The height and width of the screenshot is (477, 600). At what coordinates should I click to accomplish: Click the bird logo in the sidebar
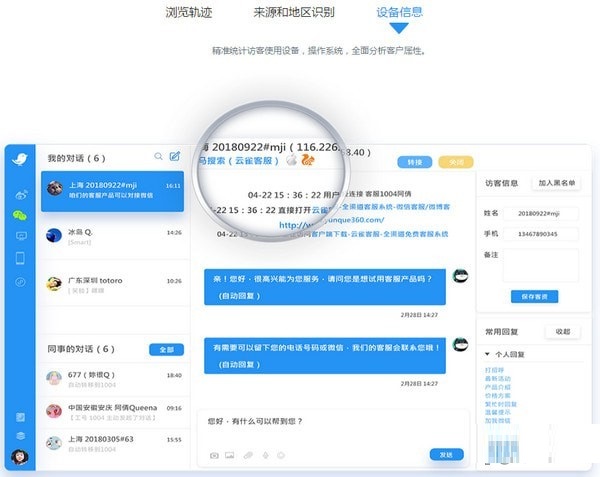click(20, 158)
